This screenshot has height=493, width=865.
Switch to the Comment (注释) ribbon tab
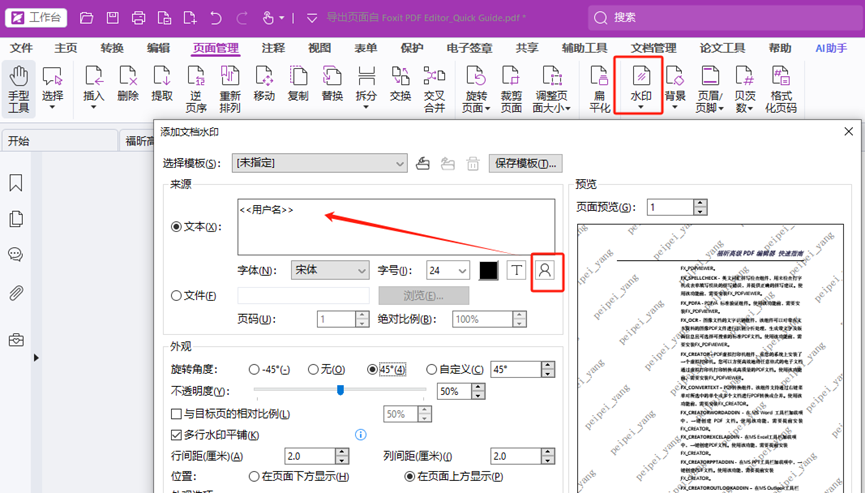click(x=273, y=48)
